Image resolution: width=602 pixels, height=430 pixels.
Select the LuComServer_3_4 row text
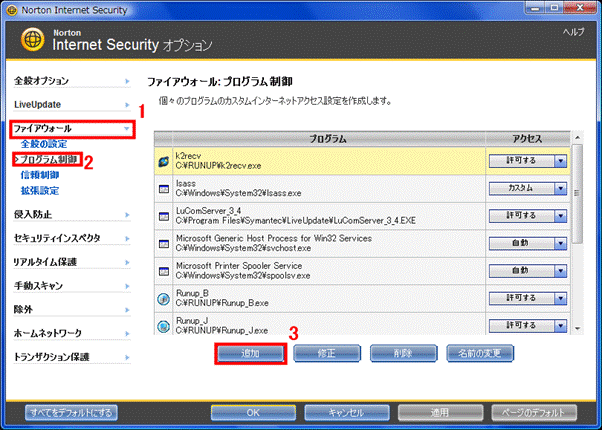point(296,216)
